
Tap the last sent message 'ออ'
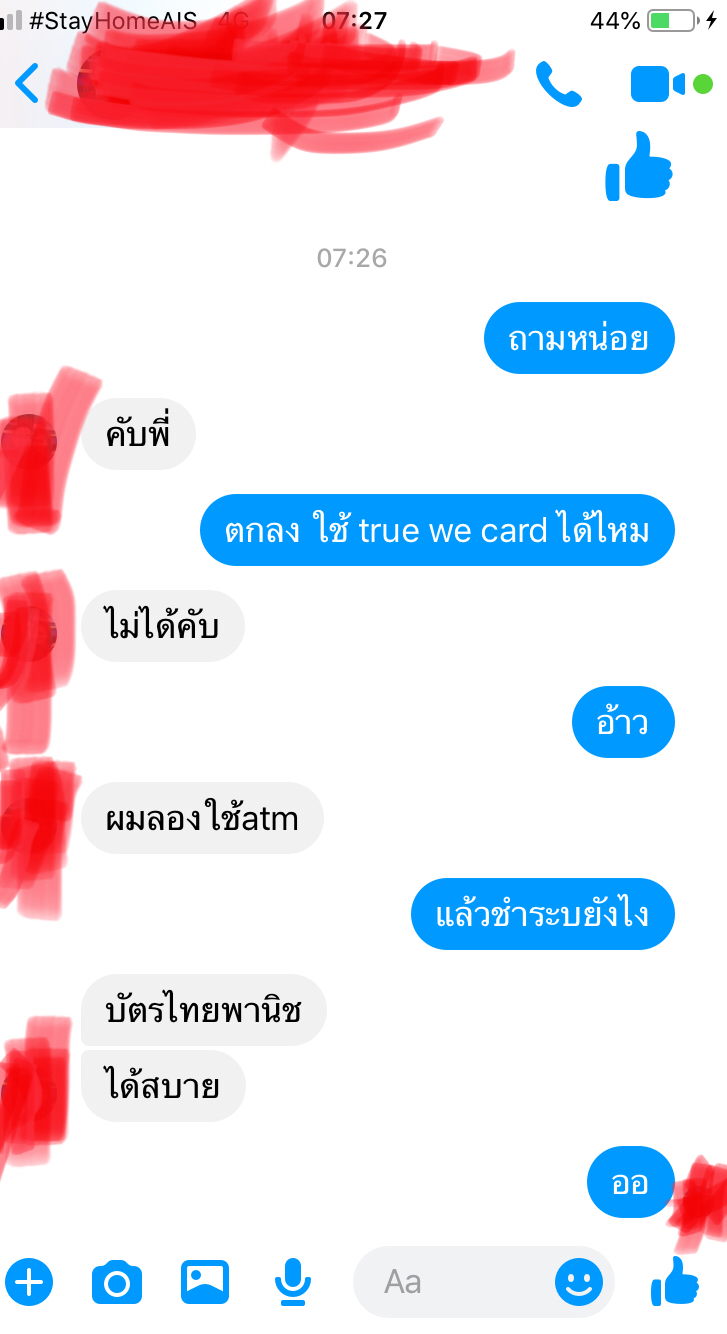point(631,1182)
